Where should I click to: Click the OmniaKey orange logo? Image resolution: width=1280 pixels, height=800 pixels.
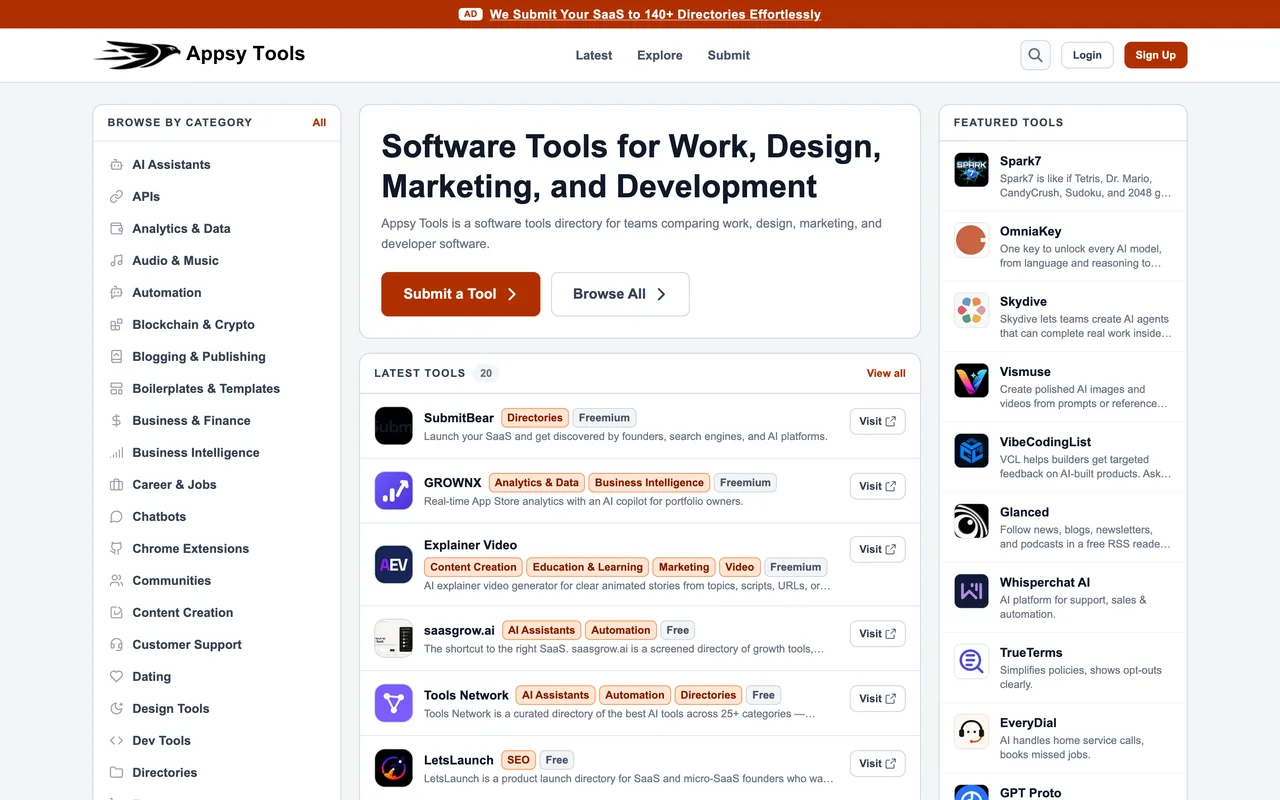(x=971, y=240)
